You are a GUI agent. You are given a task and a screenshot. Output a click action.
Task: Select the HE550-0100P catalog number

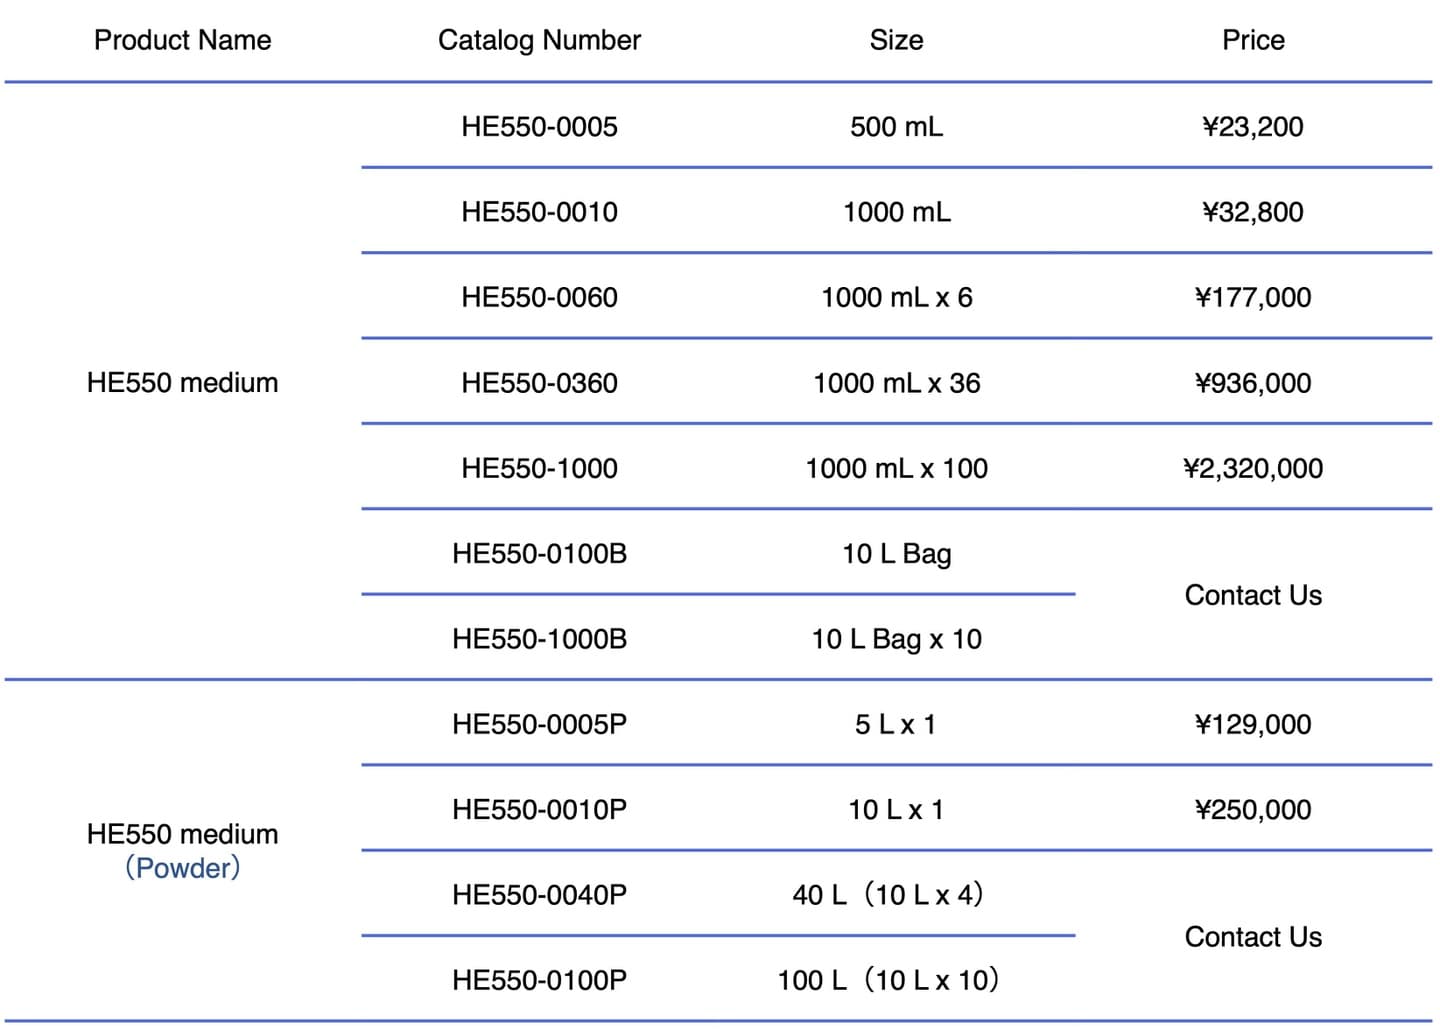point(539,980)
